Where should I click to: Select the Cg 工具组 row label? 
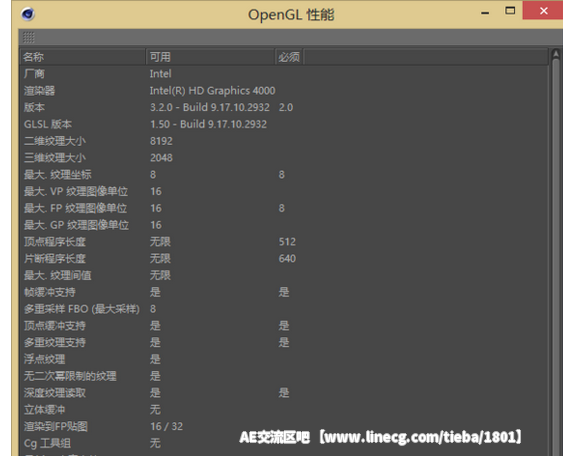coord(47,443)
